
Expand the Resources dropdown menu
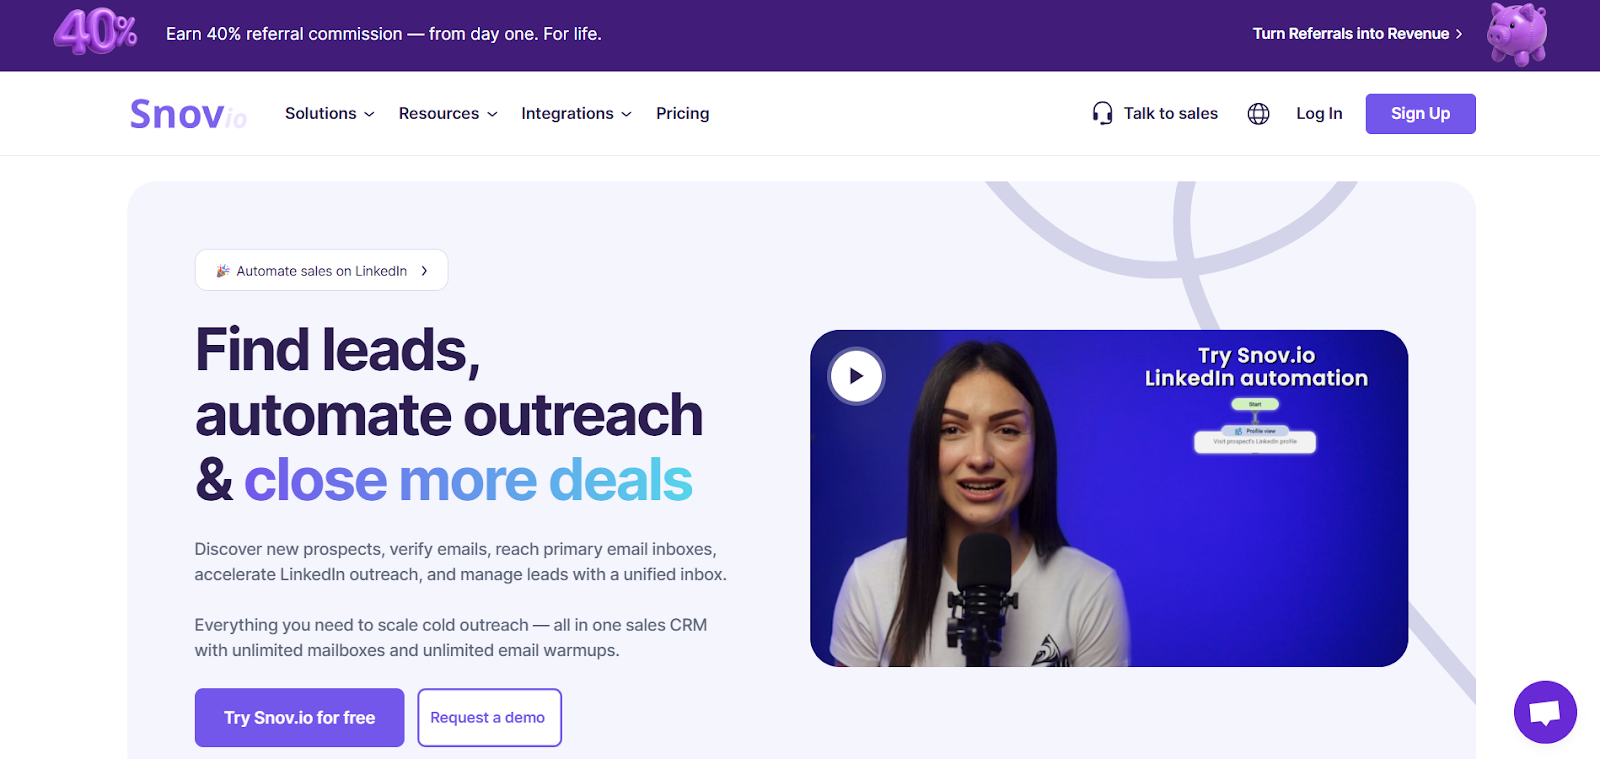[448, 114]
